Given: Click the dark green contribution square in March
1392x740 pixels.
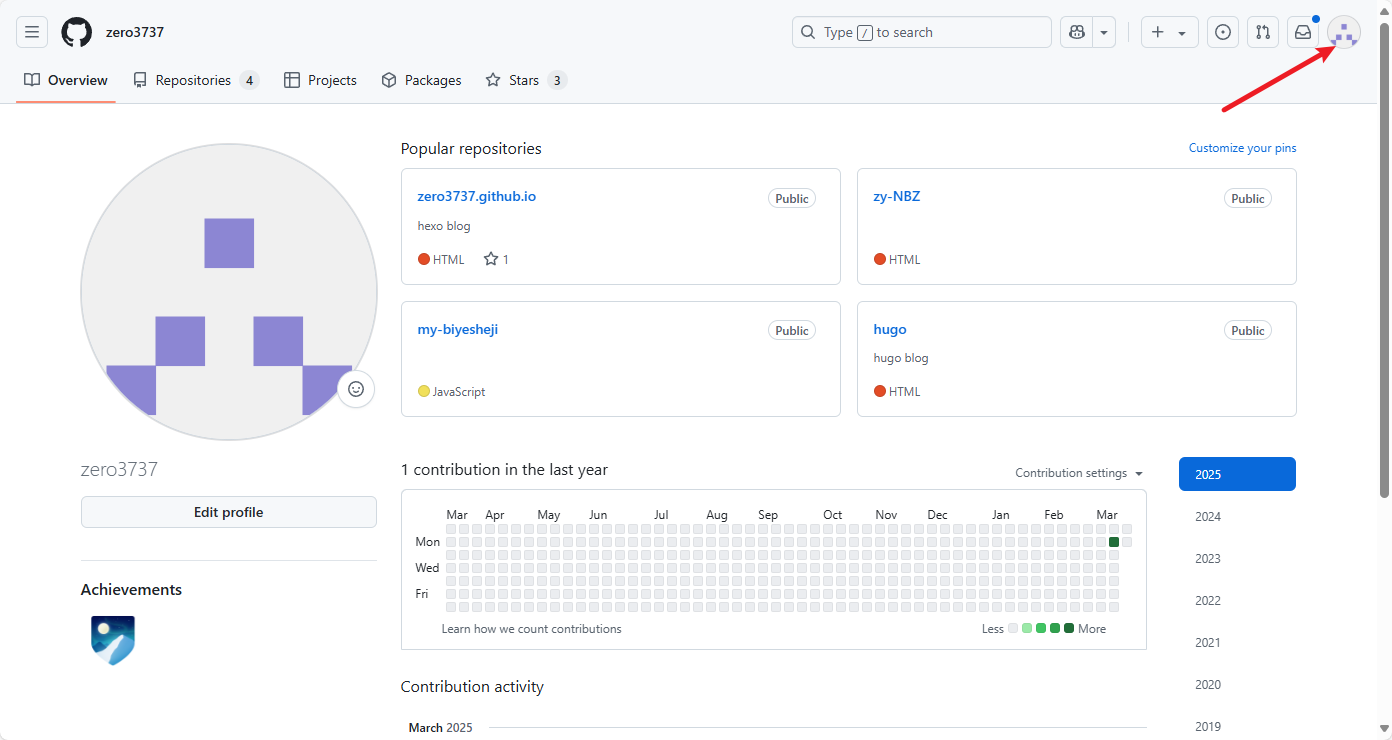Looking at the screenshot, I should click(x=1114, y=542).
